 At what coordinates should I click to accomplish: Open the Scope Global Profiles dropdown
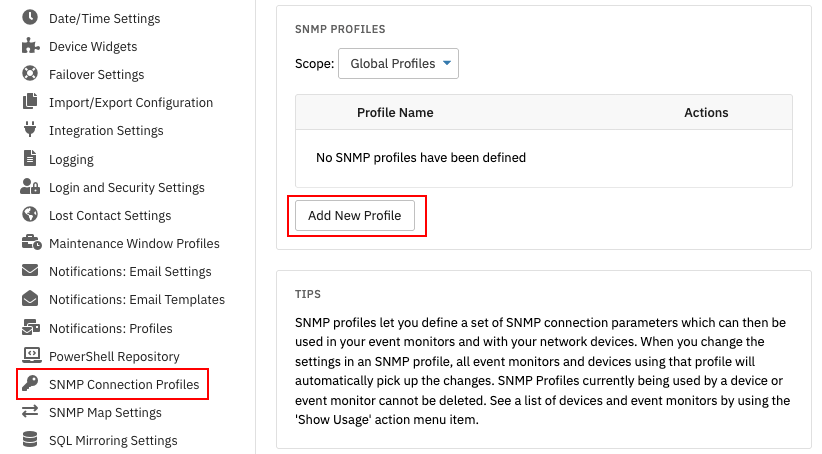(x=398, y=63)
